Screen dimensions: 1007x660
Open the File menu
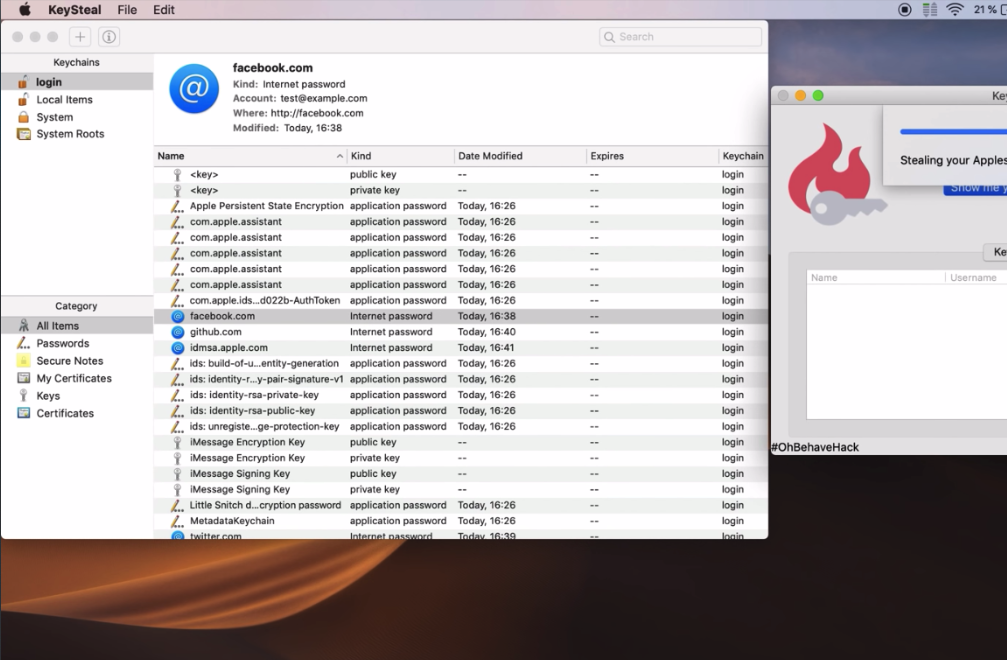(x=127, y=10)
